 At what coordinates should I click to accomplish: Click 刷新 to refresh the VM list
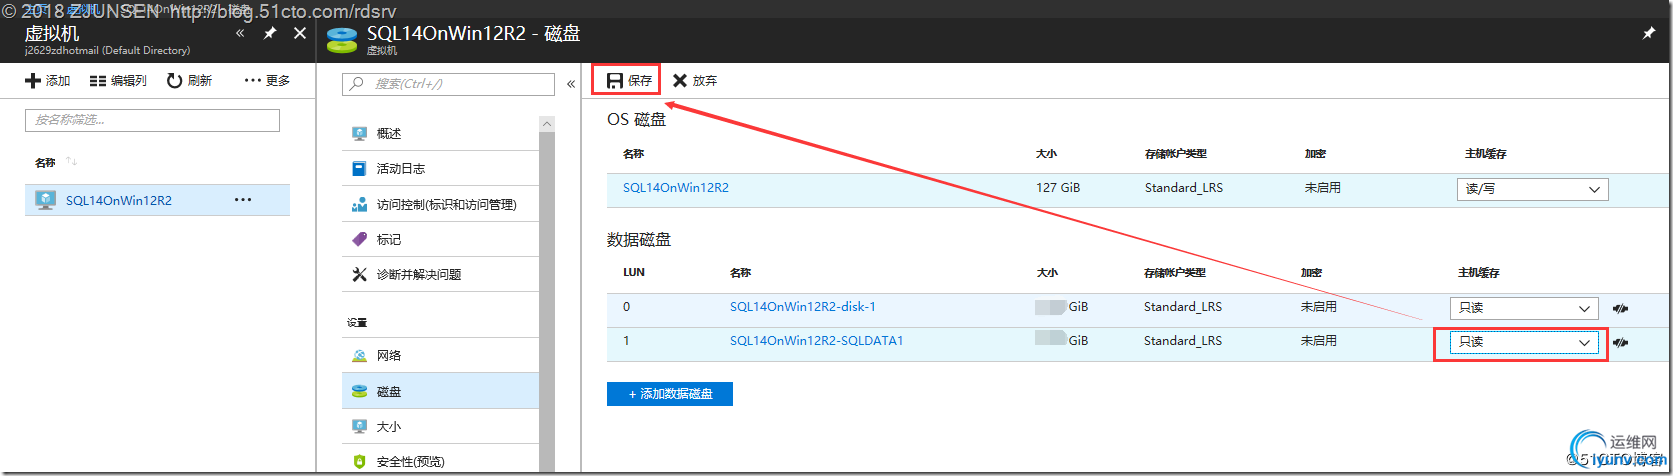189,80
